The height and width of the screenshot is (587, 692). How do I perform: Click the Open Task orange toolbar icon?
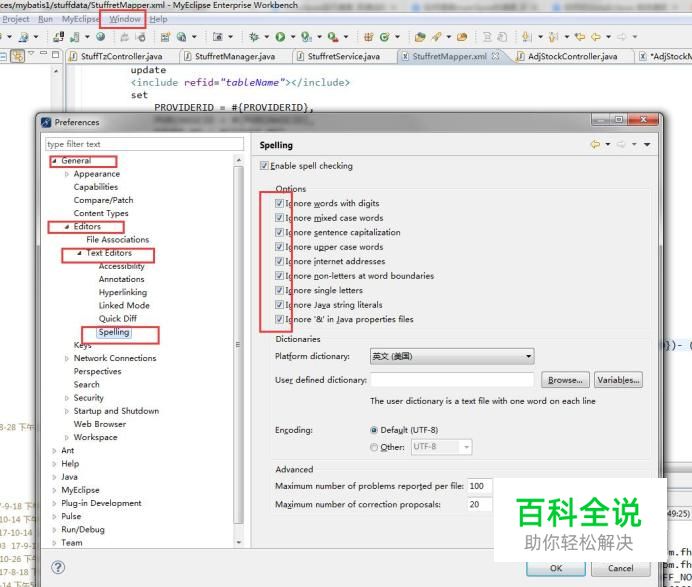(x=462, y=37)
